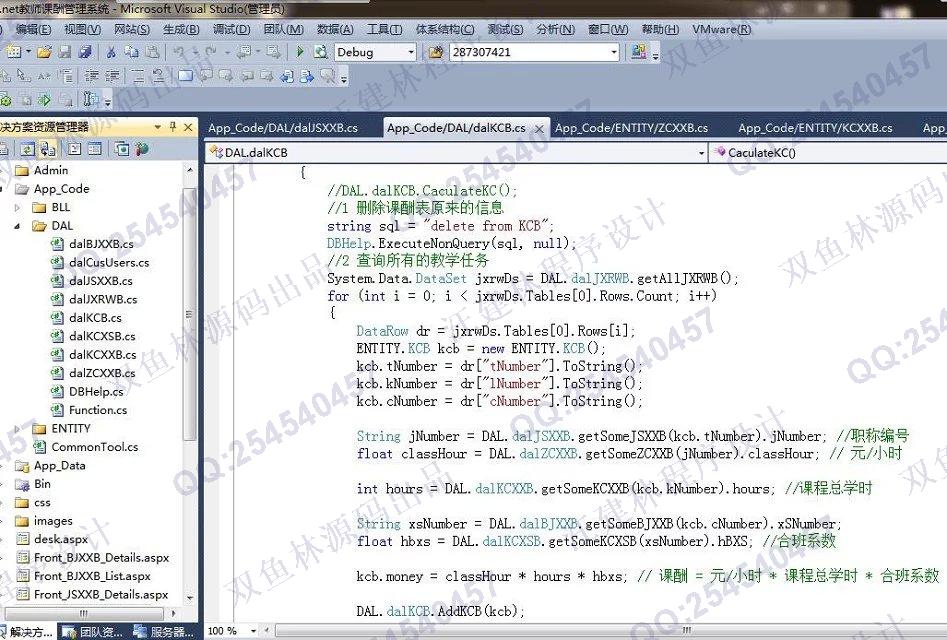
Task: Click the Redo arrow icon
Action: 211,52
